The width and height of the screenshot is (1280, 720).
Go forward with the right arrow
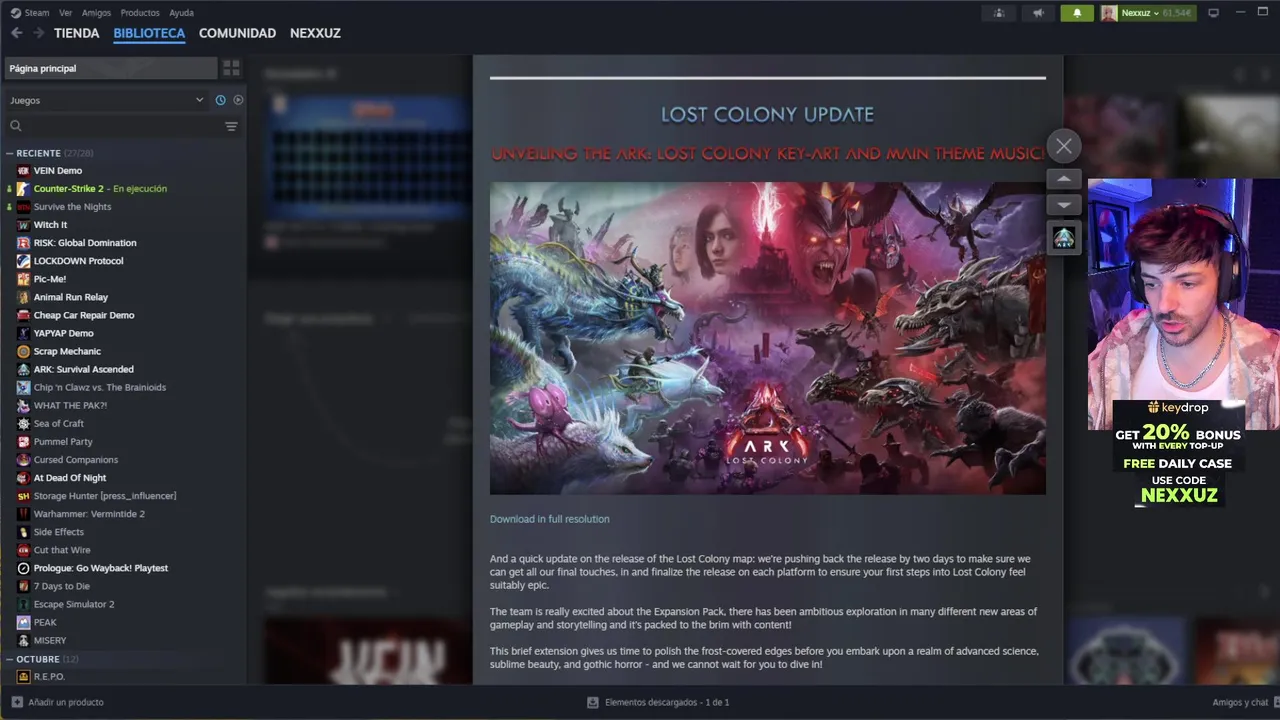click(x=38, y=33)
